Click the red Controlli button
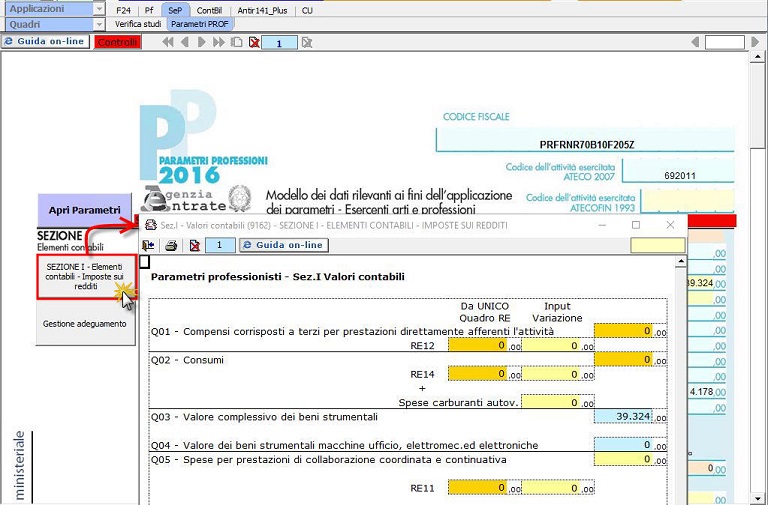 [x=118, y=42]
